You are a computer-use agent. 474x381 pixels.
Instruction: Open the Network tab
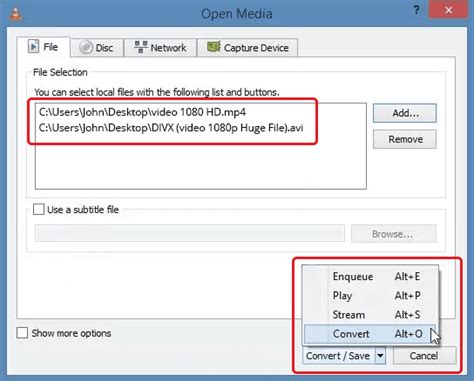click(x=160, y=48)
